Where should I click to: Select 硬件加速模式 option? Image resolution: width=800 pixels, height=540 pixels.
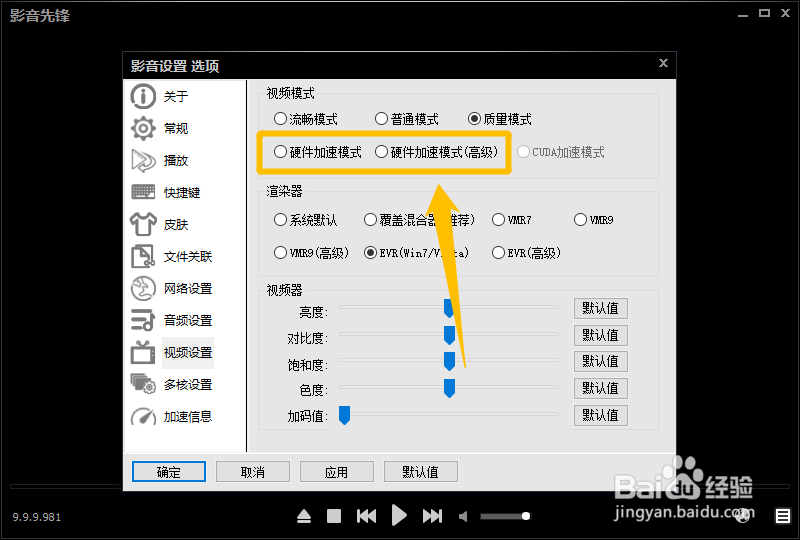point(317,152)
